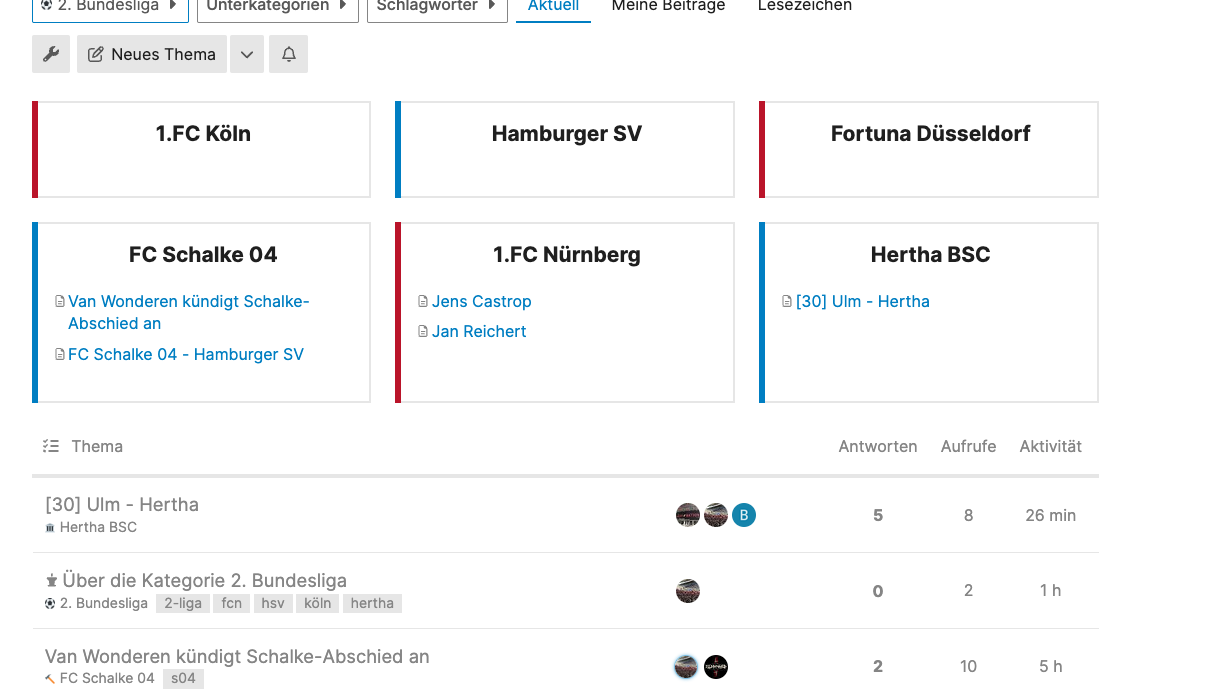Click the first avatar in the Van Wonderen row
The image size is (1230, 698).
[686, 666]
